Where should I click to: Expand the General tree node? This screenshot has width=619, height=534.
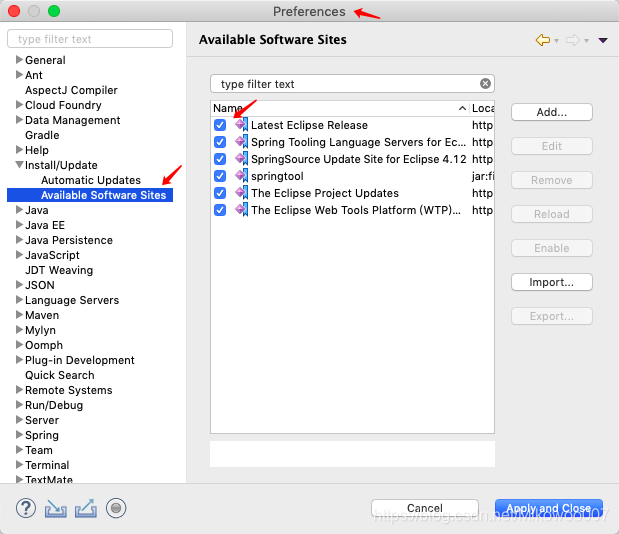tap(19, 60)
